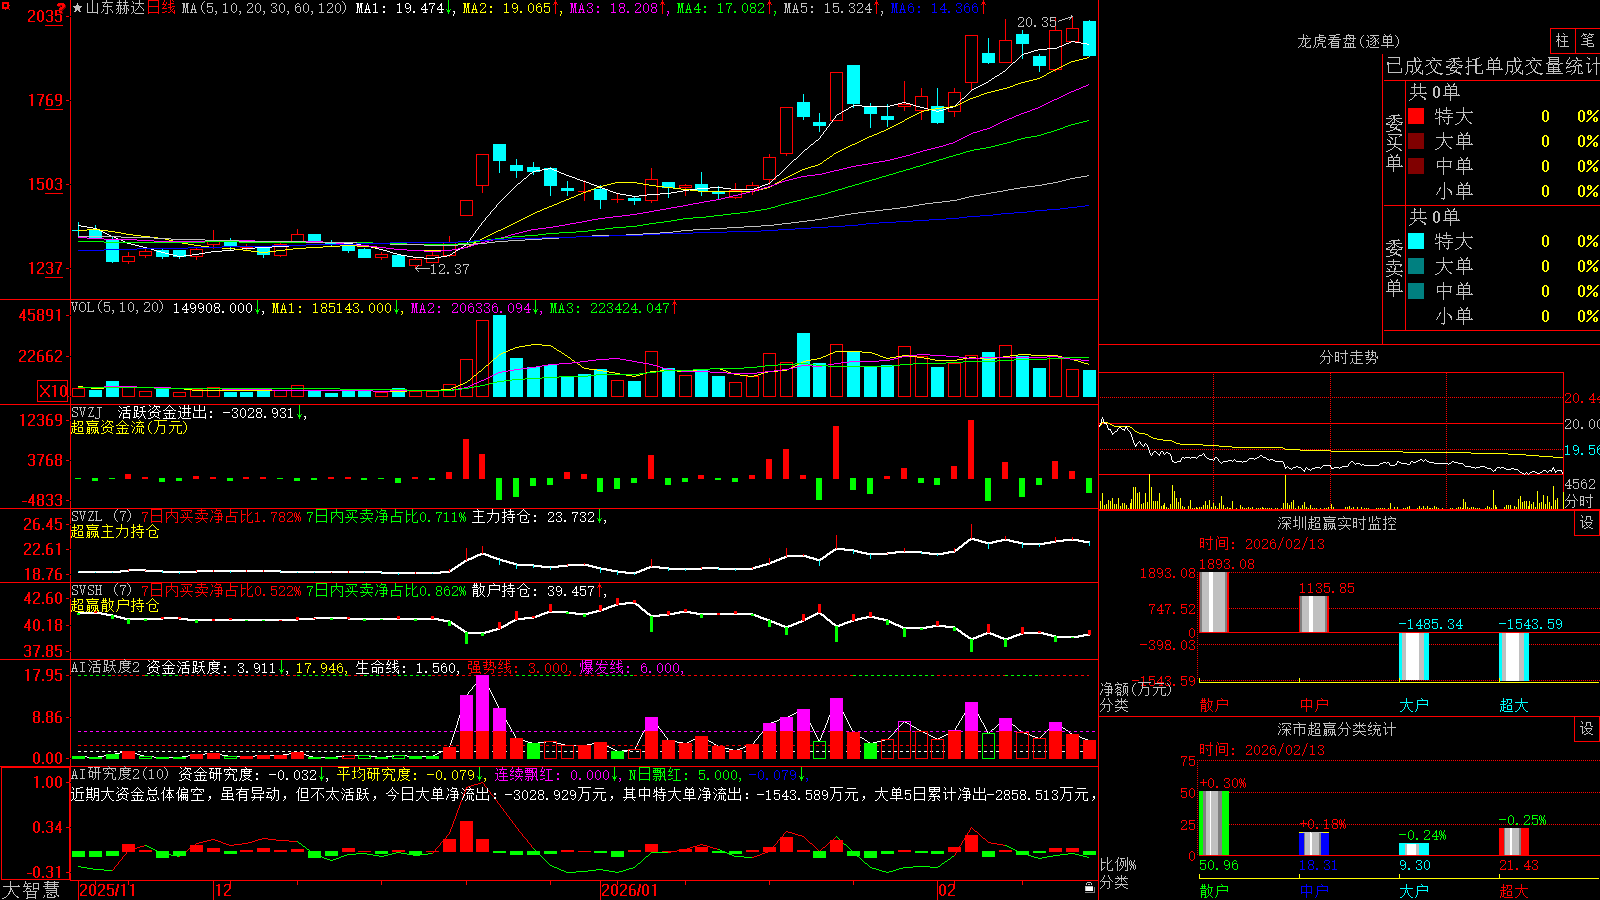
Task: Click the 9.30 大户 bar in 分类统计
Action: click(x=1413, y=849)
